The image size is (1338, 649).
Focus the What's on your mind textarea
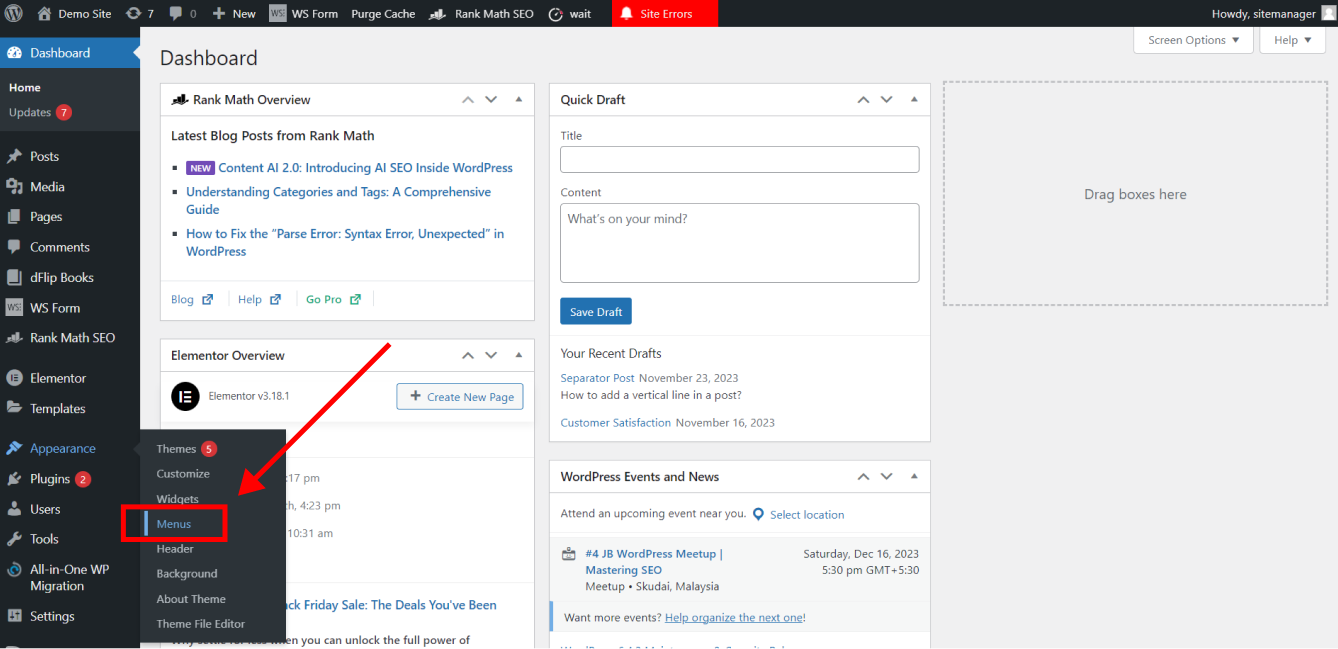(739, 243)
